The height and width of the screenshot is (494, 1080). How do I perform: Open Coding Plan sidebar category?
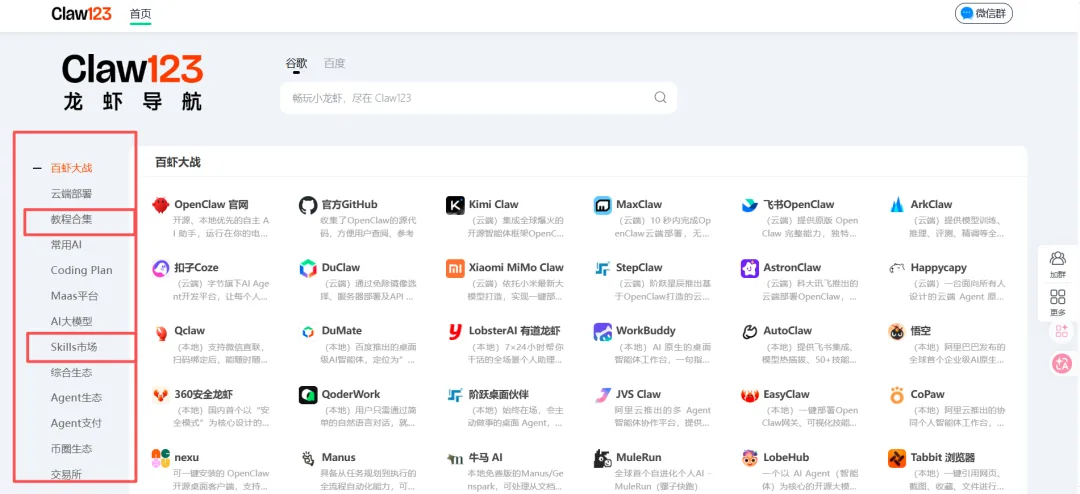(81, 270)
